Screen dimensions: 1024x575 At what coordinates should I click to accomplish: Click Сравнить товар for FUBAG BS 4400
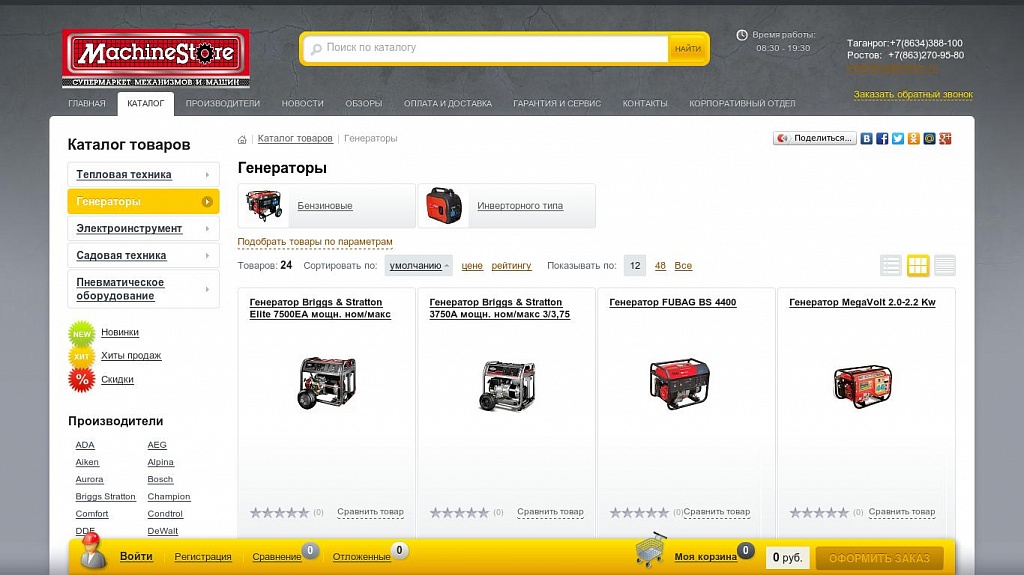point(716,512)
